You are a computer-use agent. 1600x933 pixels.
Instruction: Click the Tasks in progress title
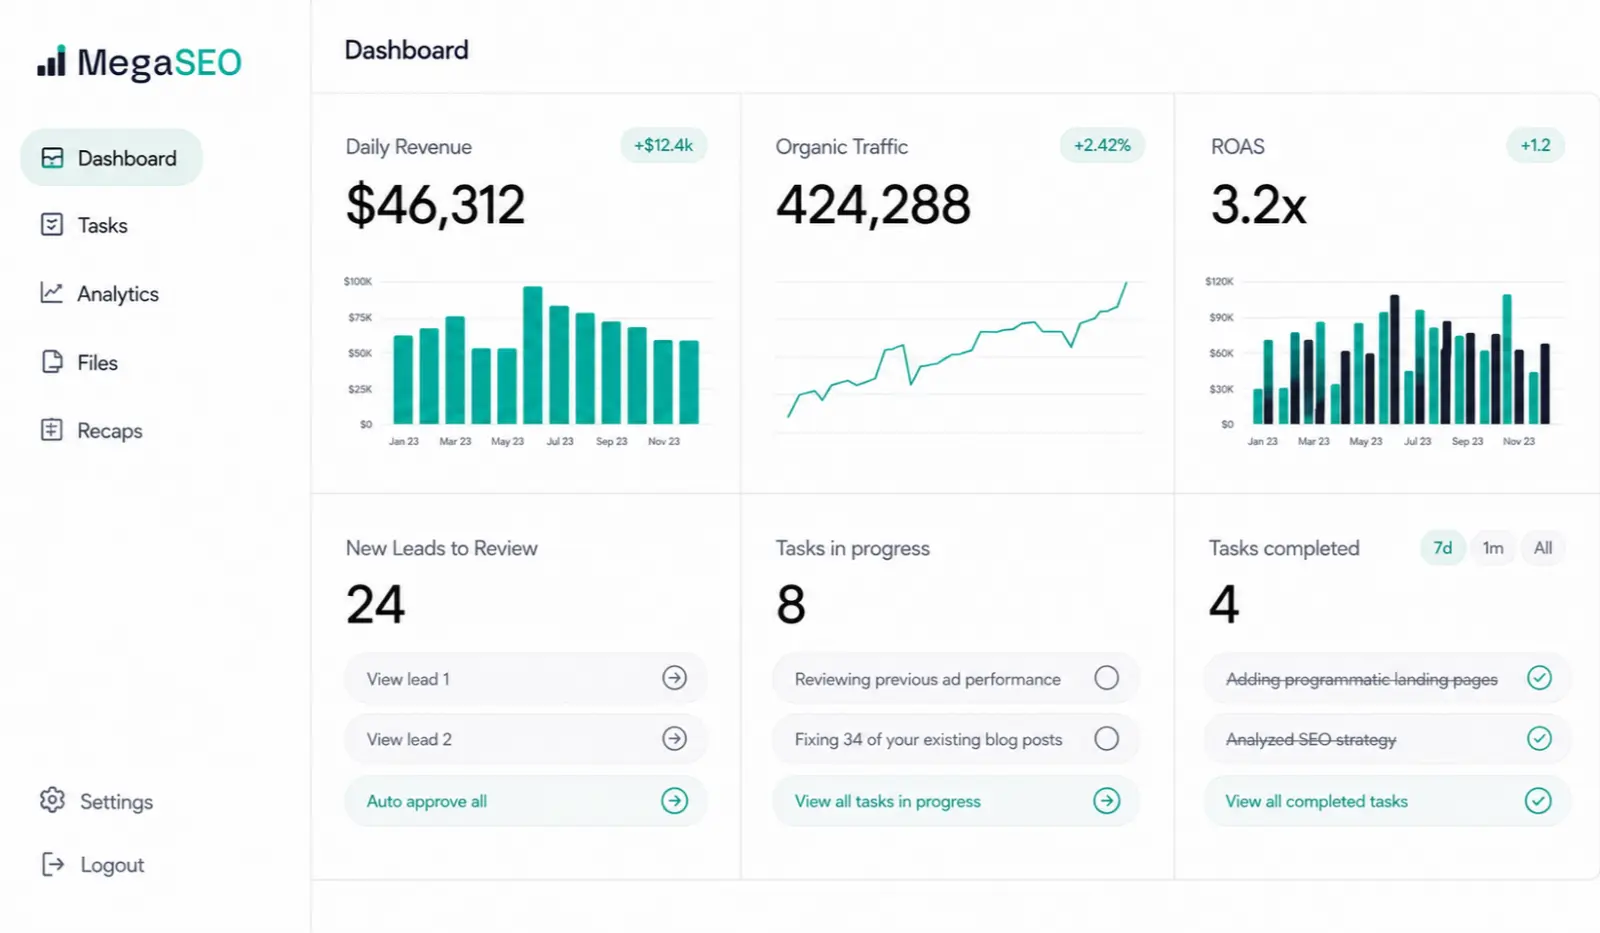coord(852,548)
